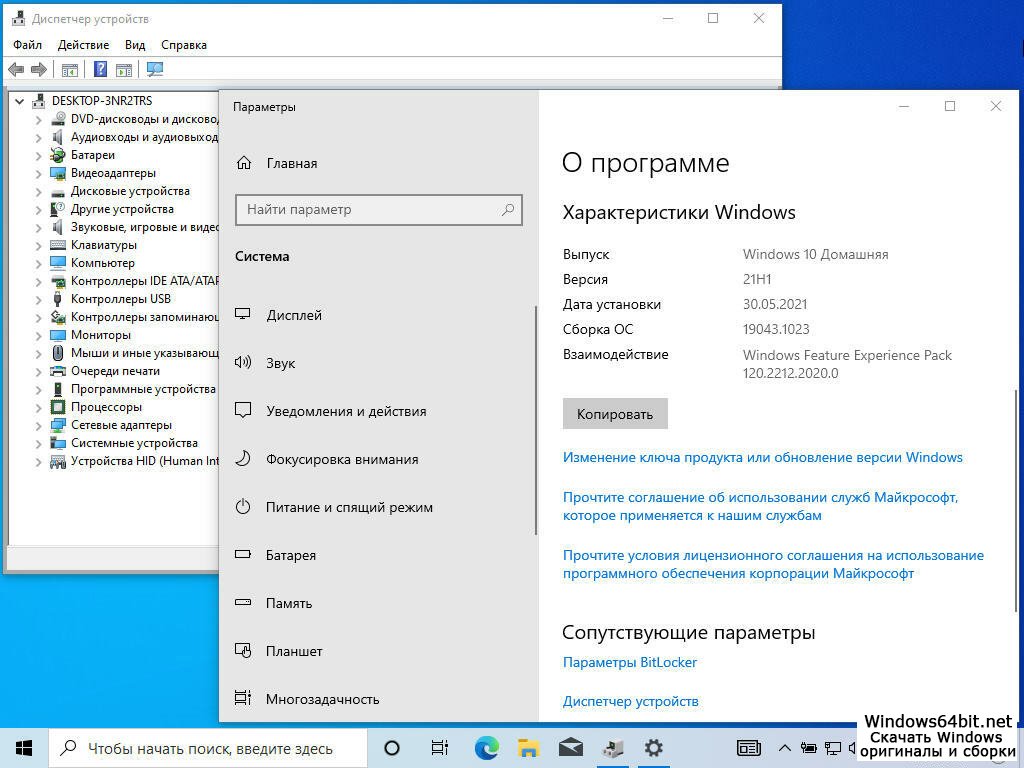
Task: Expand the Видеоадаптеры tree node
Action: point(39,173)
